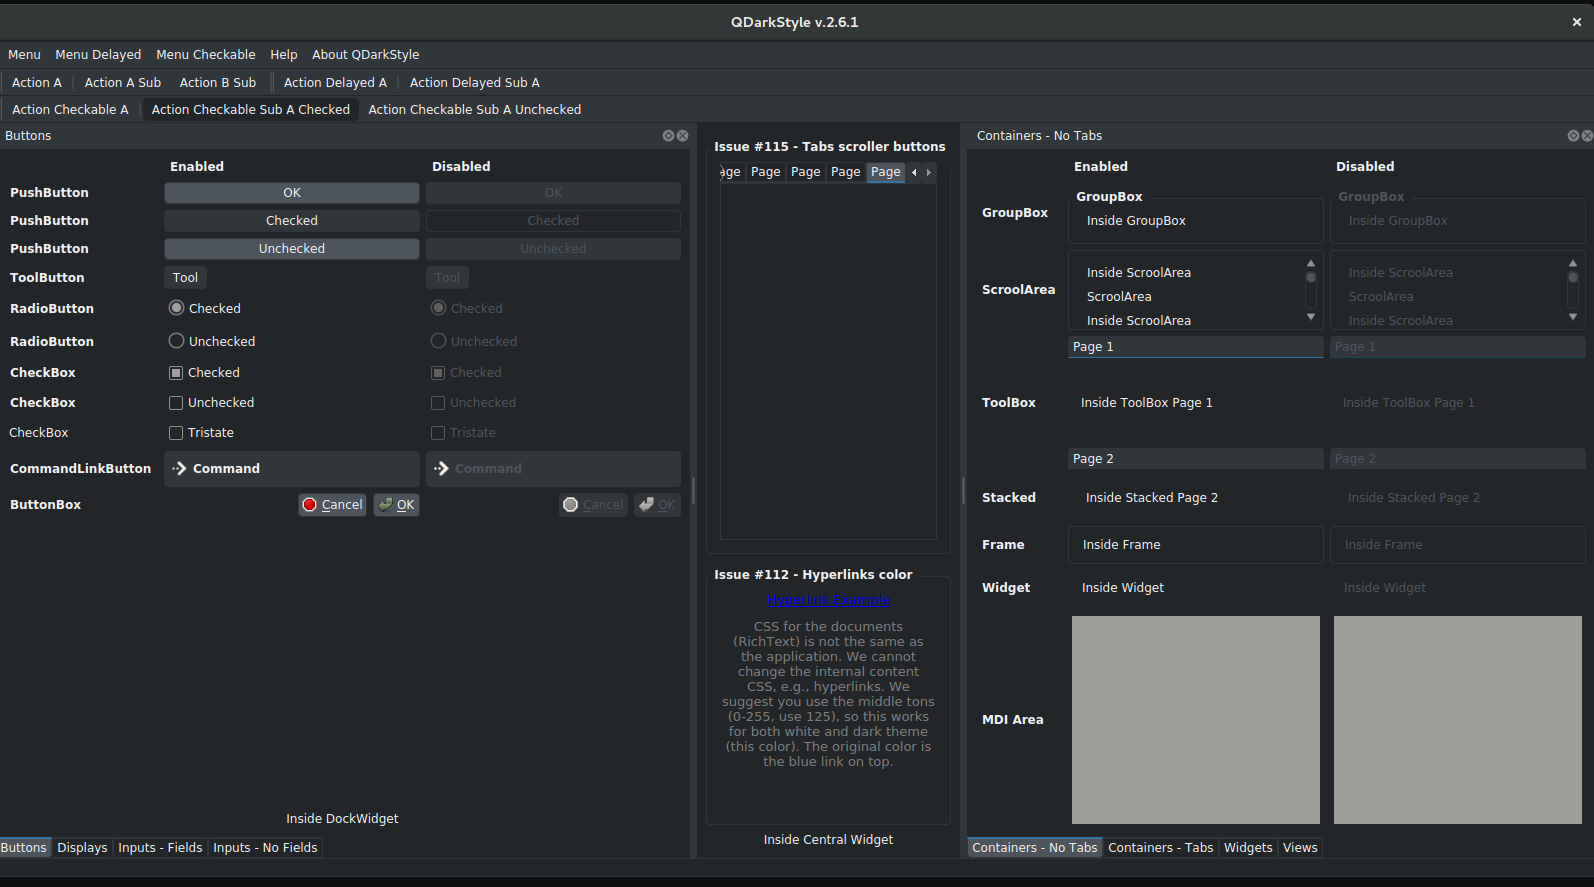The width and height of the screenshot is (1594, 887).
Task: Close the Buttons dock panel
Action: (x=683, y=136)
